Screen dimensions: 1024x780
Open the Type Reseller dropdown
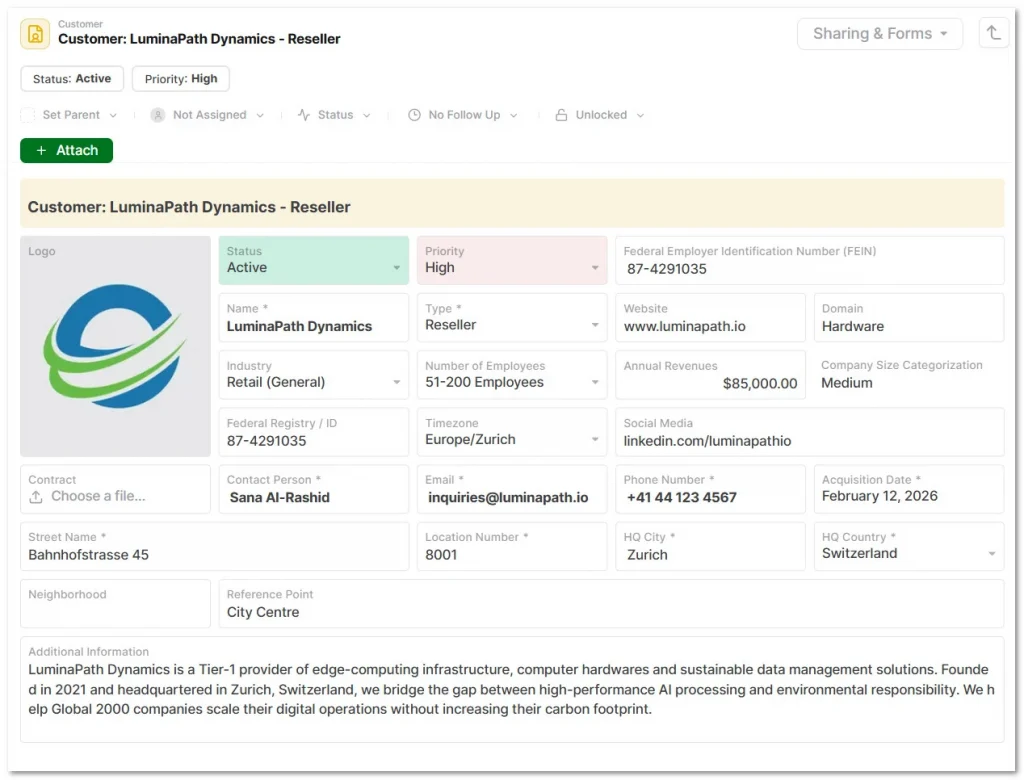(595, 325)
